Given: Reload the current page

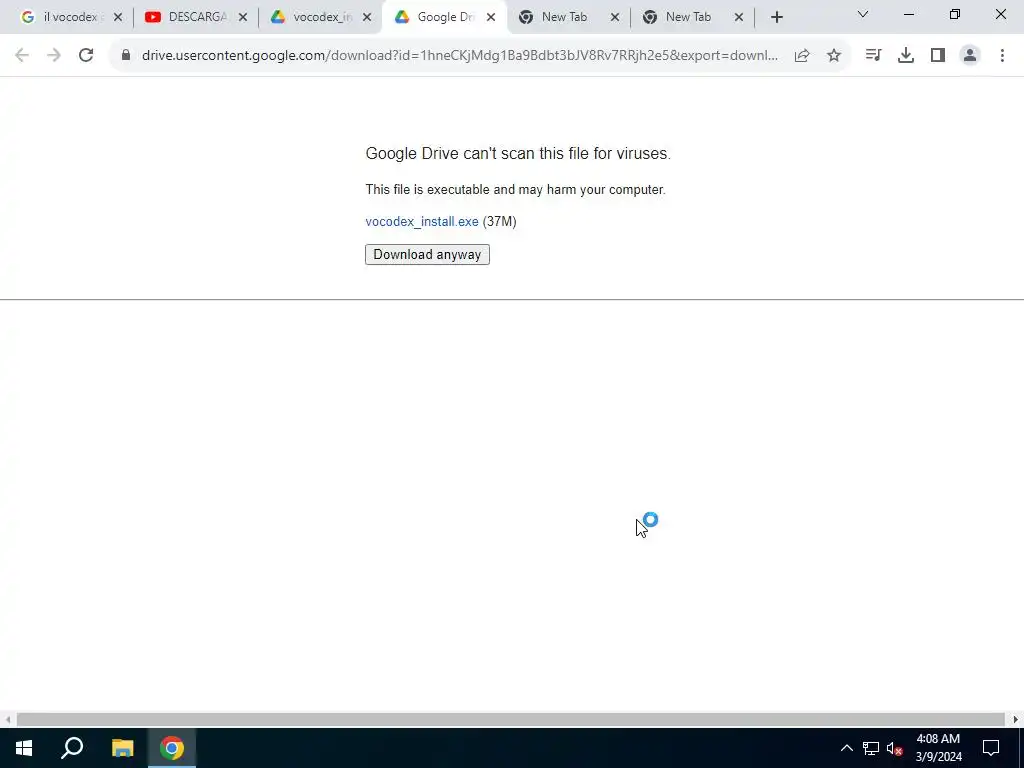Looking at the screenshot, I should coord(86,56).
